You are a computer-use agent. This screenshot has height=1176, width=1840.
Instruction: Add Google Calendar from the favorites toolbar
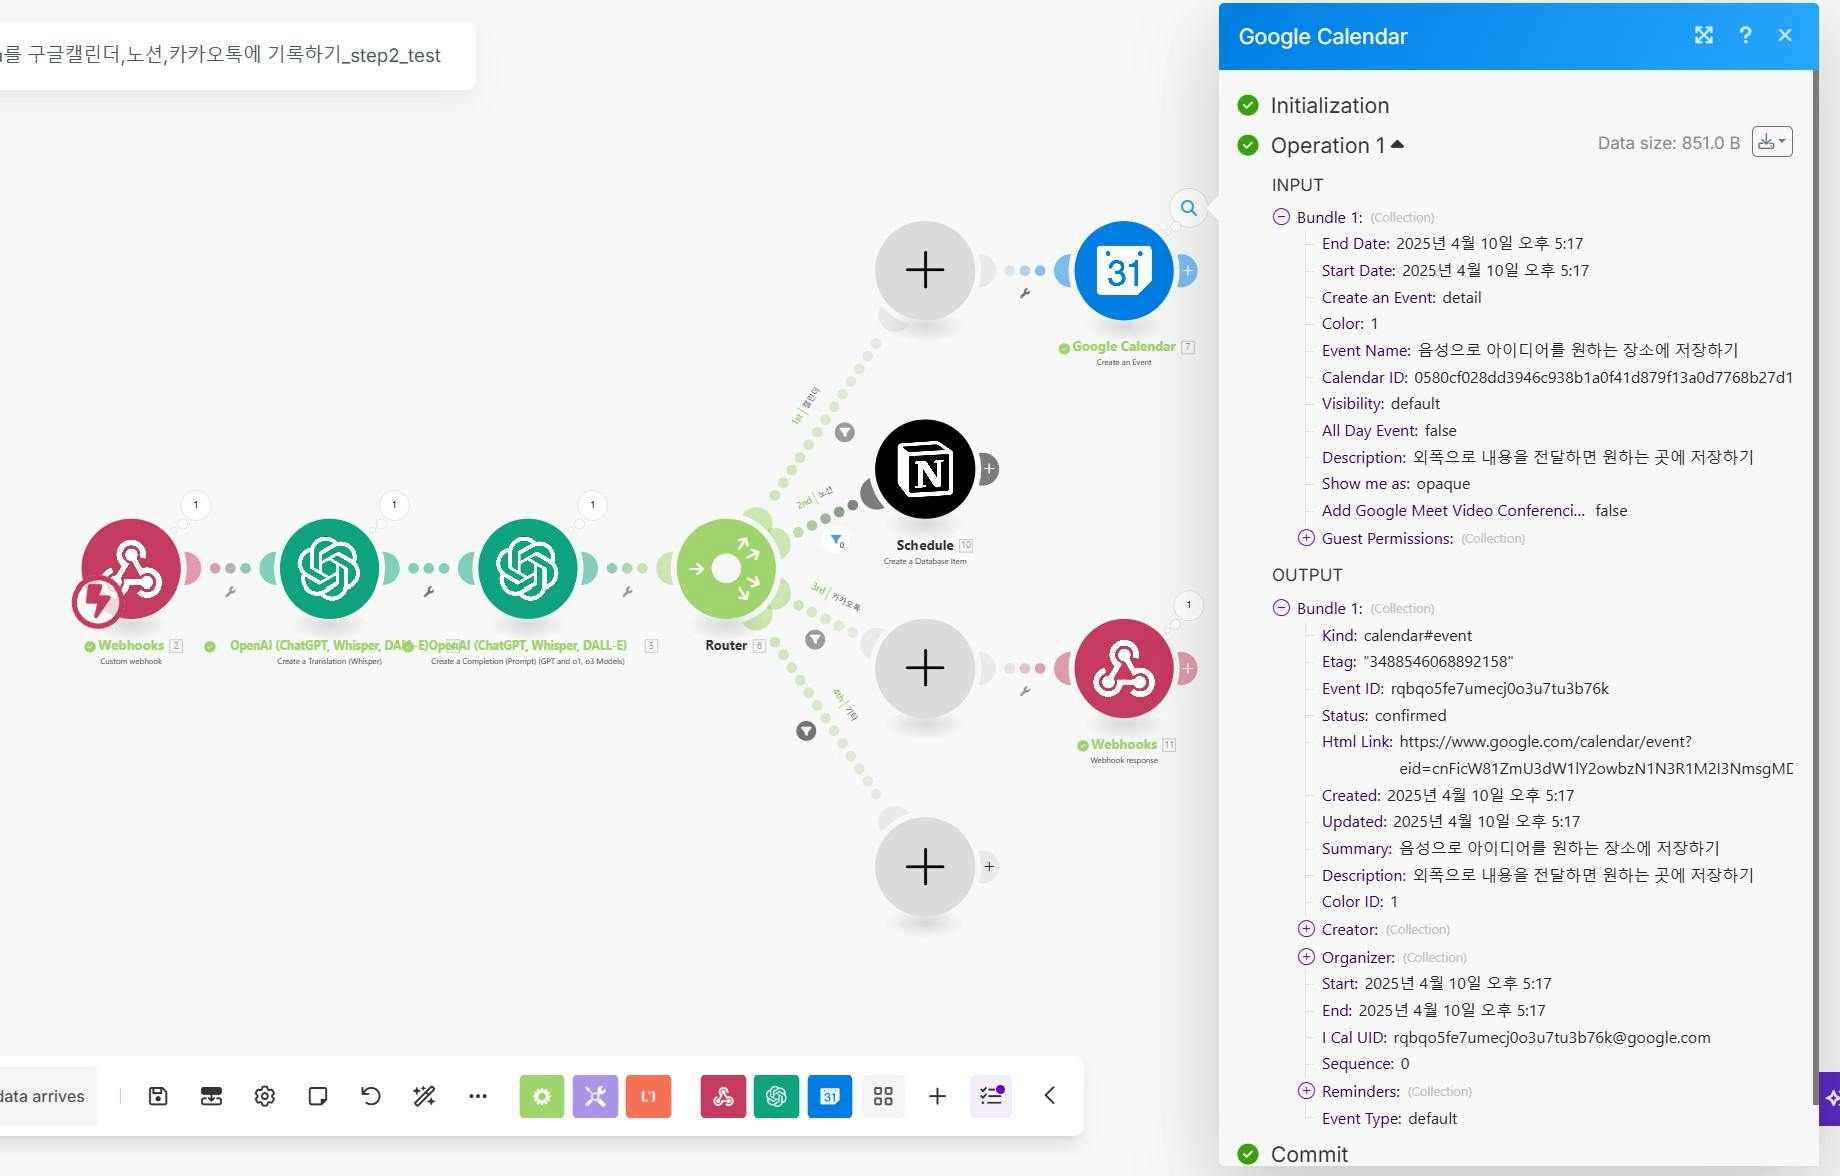[830, 1096]
